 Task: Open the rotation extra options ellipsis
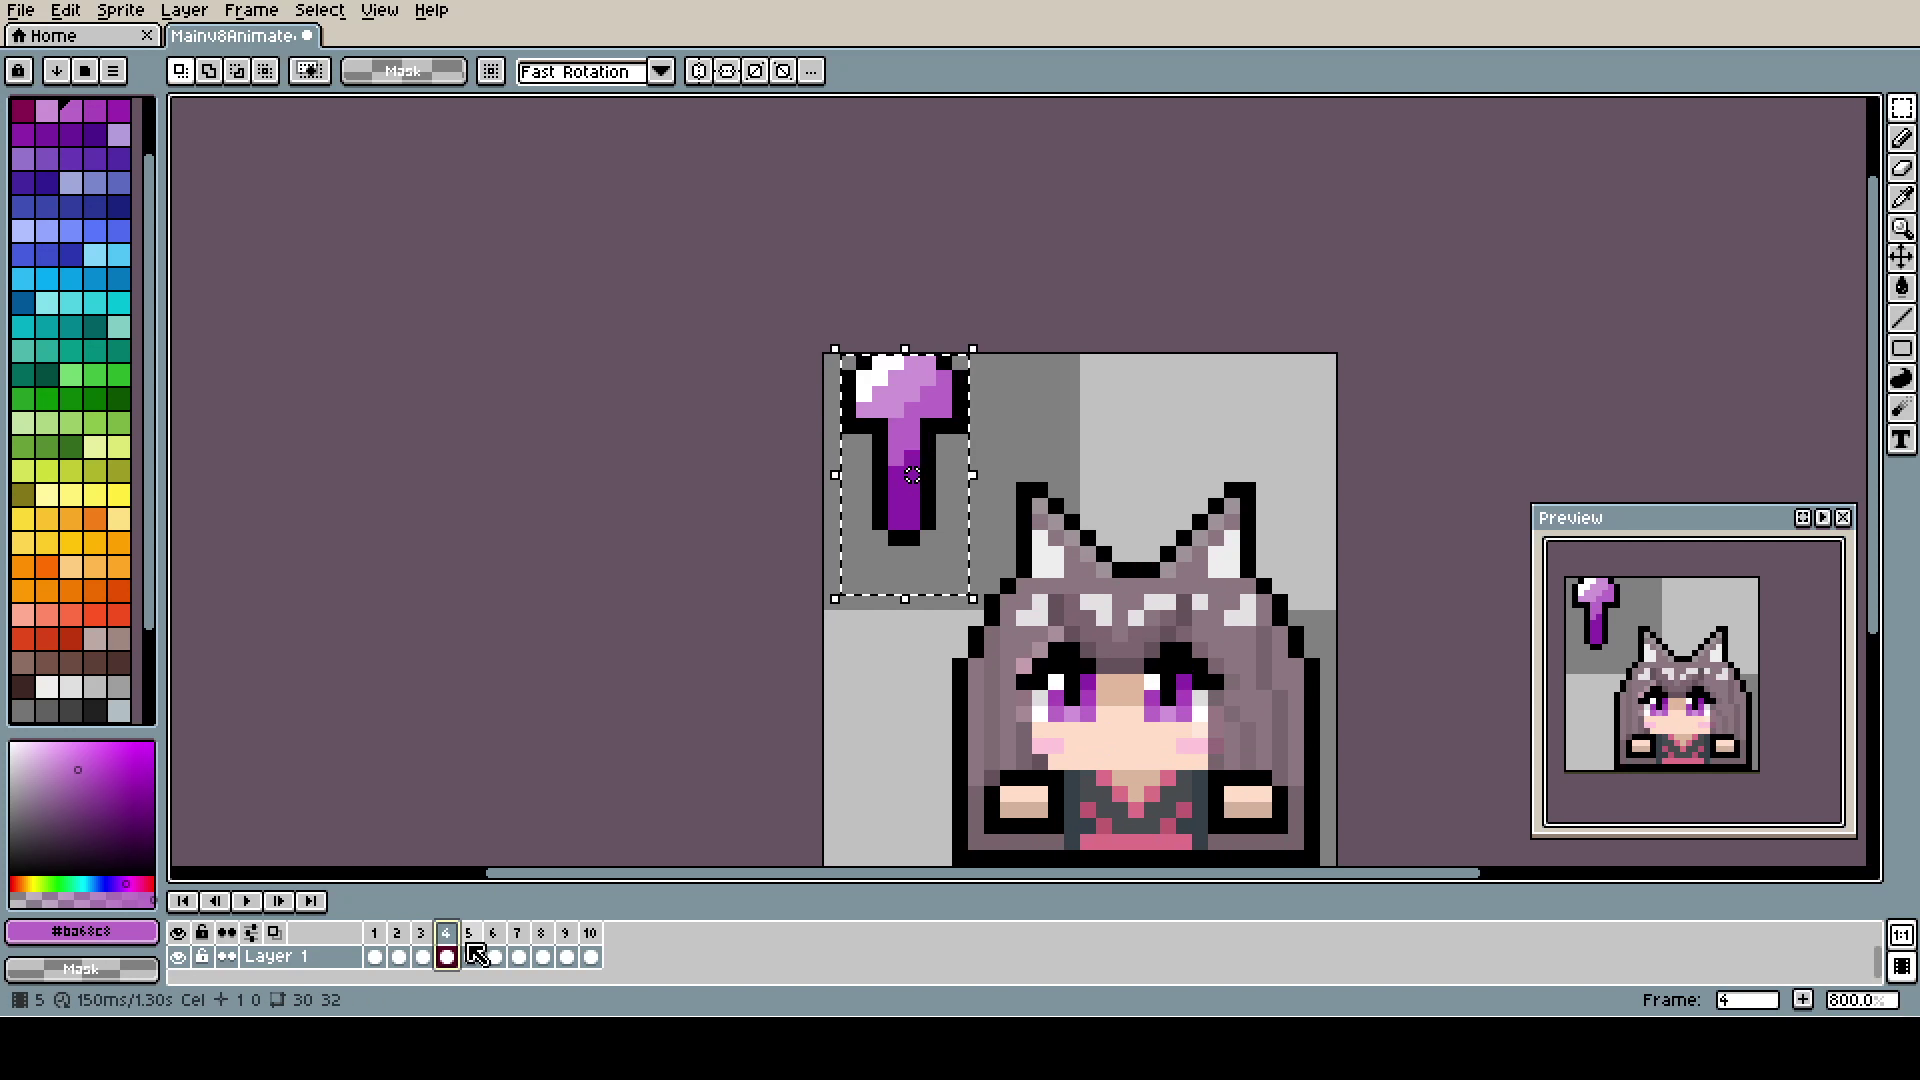tap(811, 71)
